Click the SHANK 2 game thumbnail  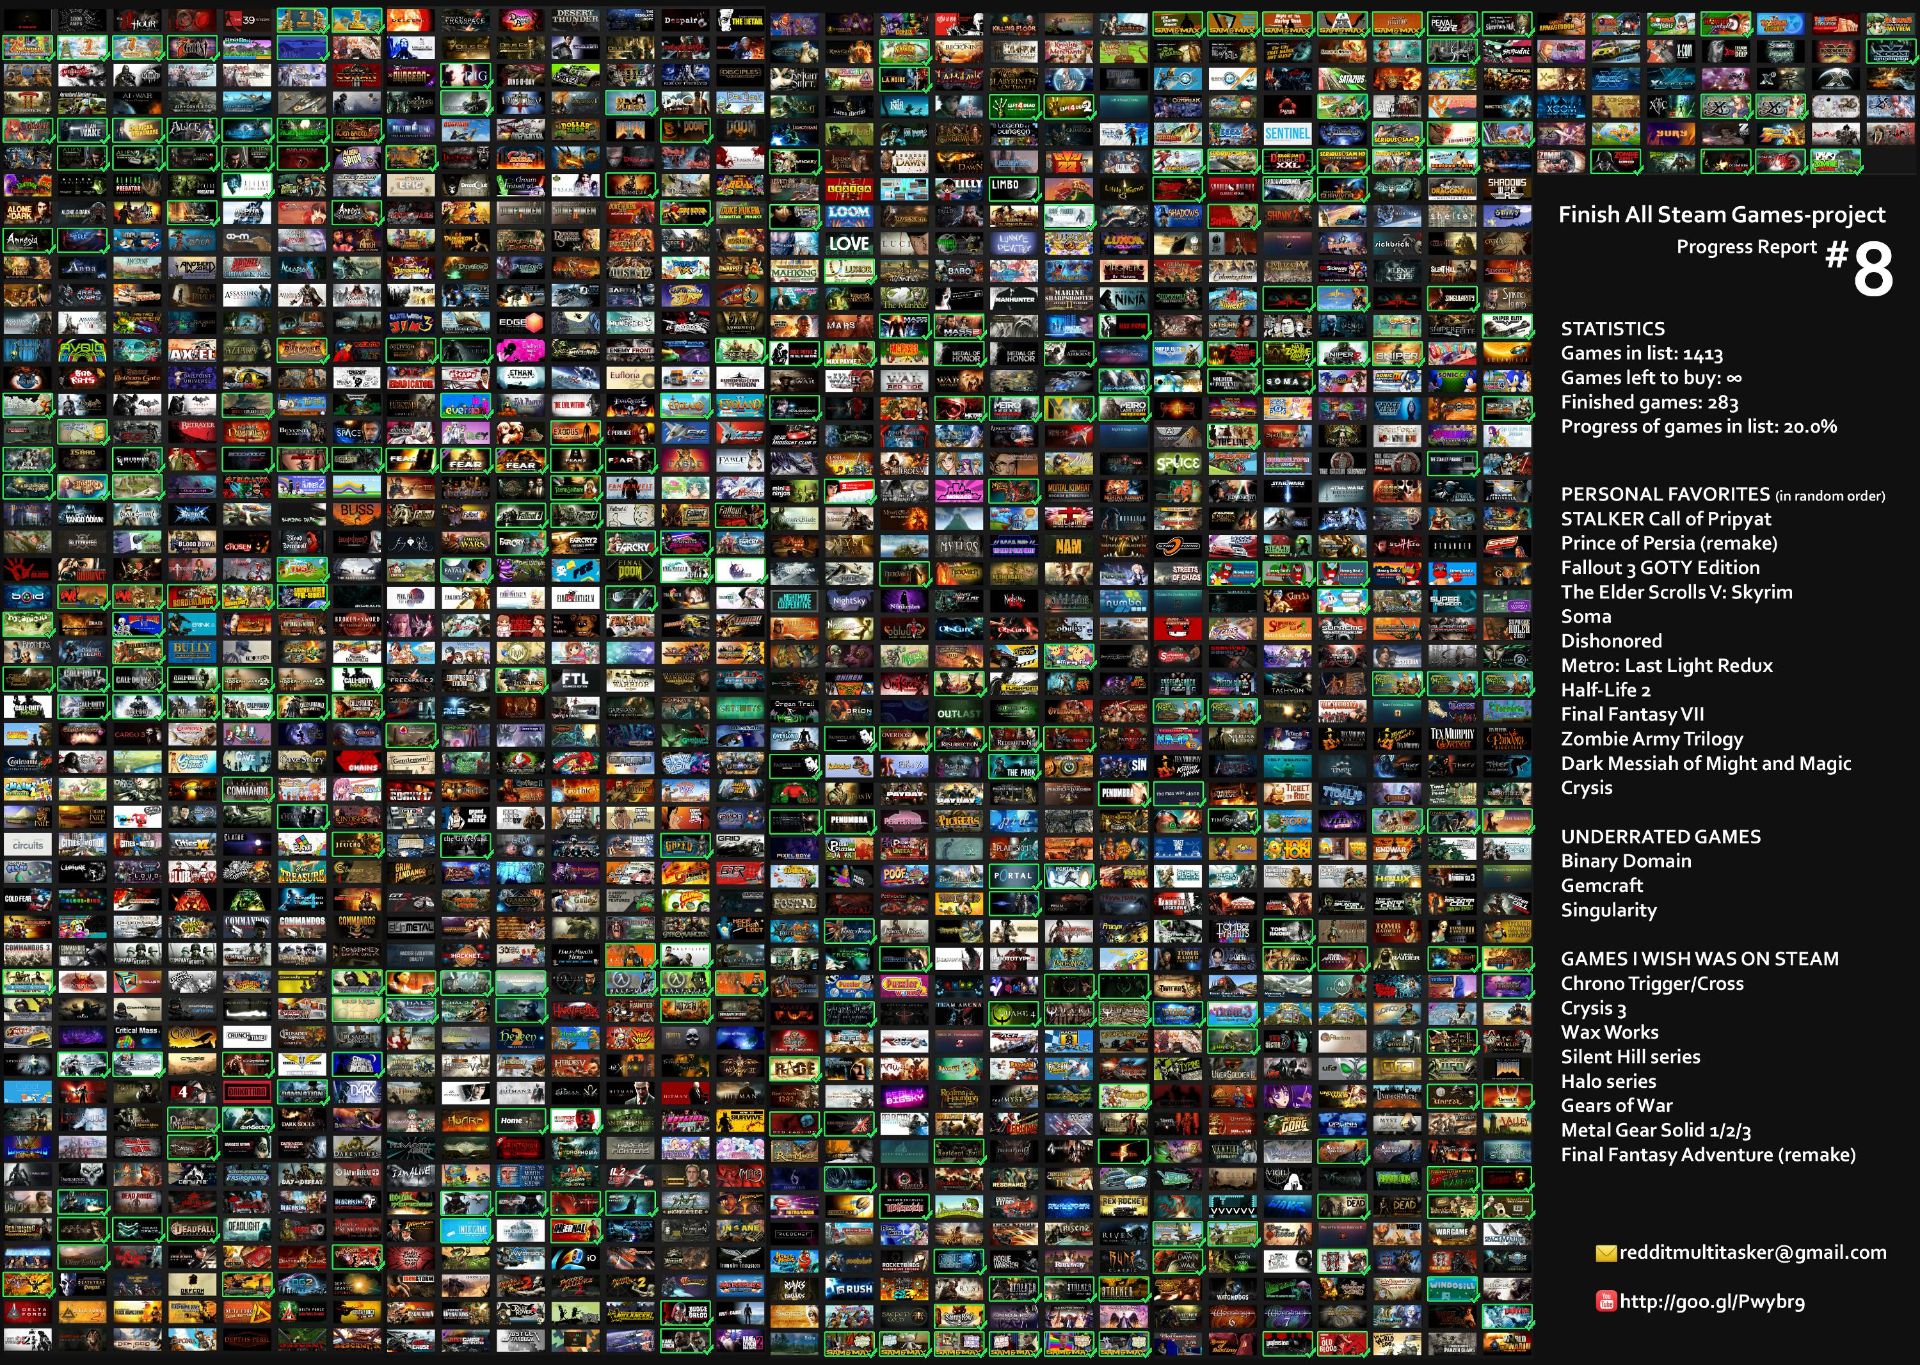pos(1287,214)
